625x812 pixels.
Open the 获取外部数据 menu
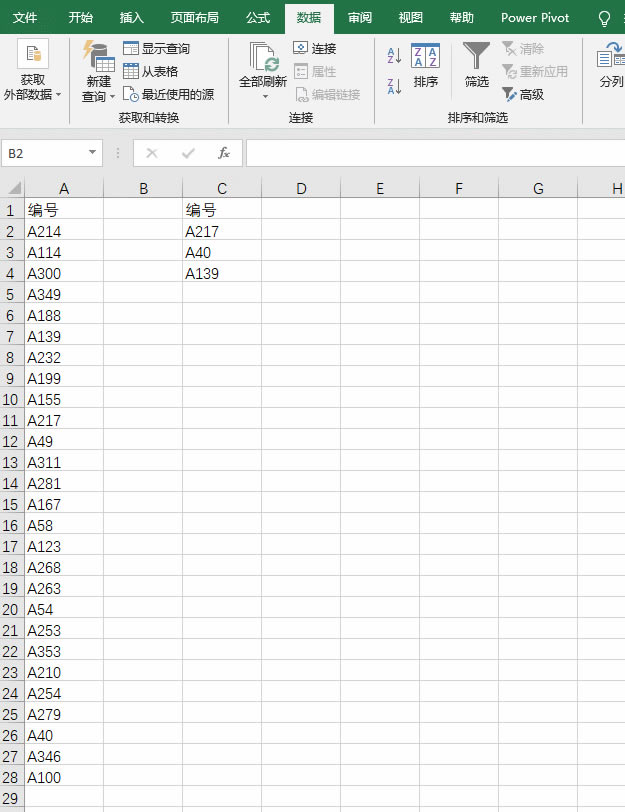tap(33, 70)
